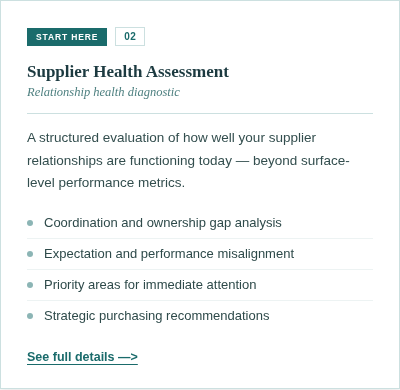The height and width of the screenshot is (390, 400).
Task: Click bullet dot beside Strategic purchasing item
Action: [30, 316]
